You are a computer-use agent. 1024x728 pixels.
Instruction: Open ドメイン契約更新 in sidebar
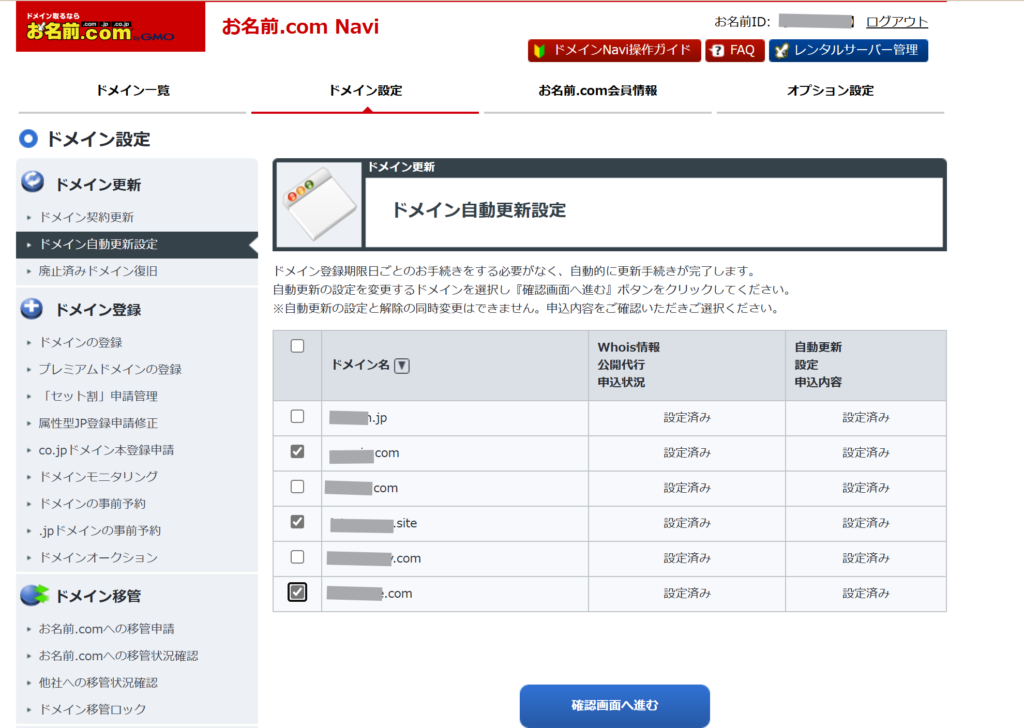click(x=86, y=217)
